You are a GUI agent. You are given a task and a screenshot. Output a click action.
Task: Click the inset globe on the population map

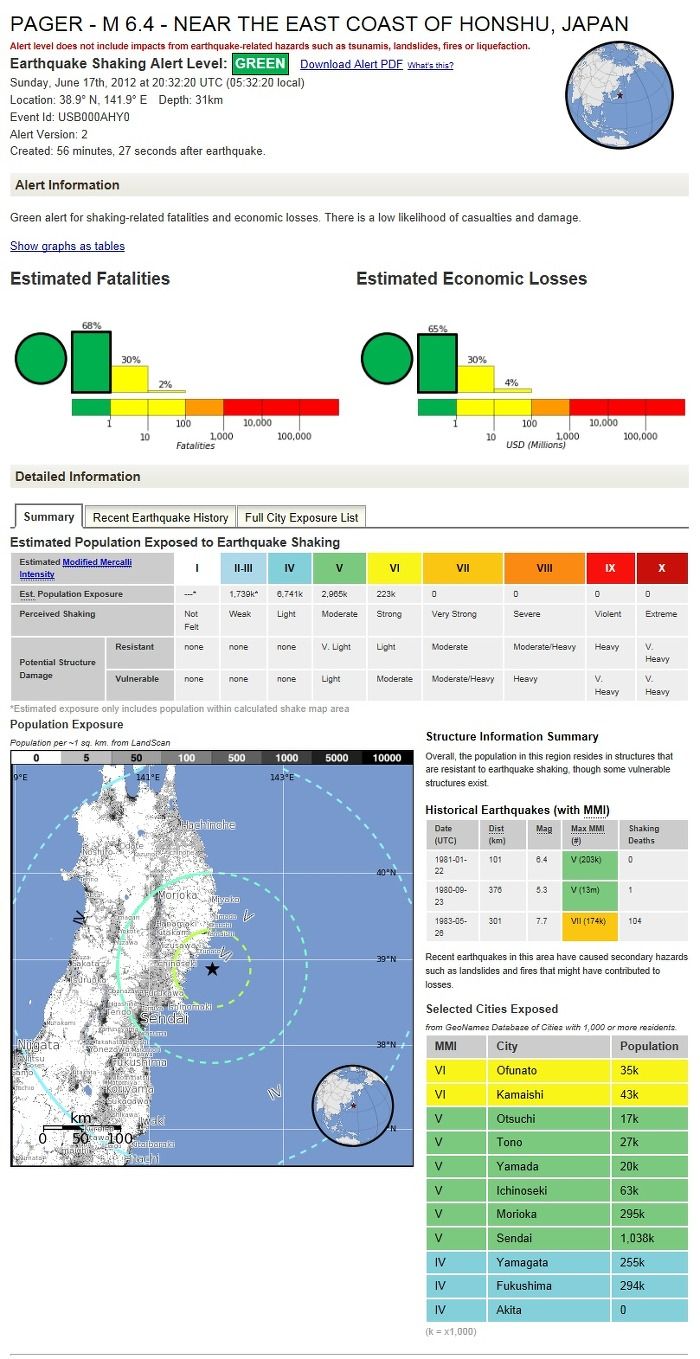[352, 1105]
